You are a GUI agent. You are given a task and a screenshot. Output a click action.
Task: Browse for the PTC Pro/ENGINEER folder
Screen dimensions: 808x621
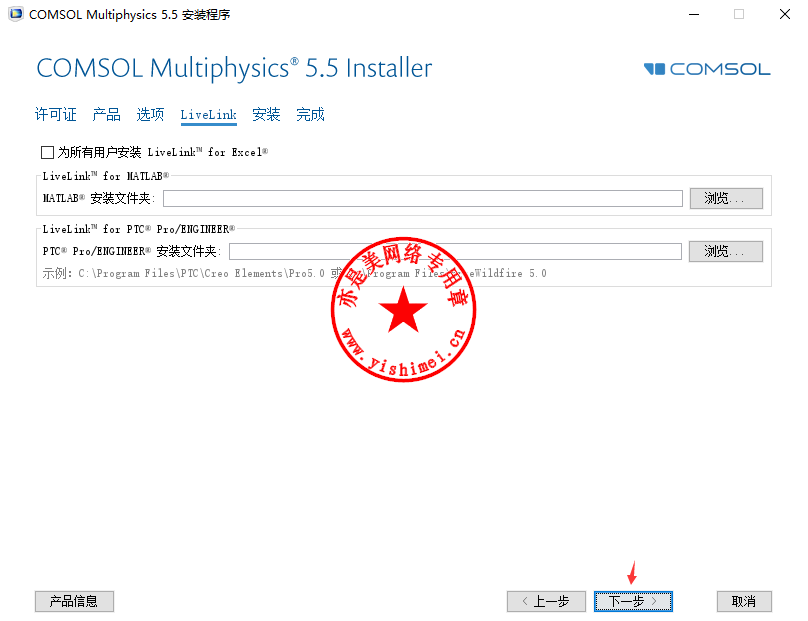pos(726,251)
